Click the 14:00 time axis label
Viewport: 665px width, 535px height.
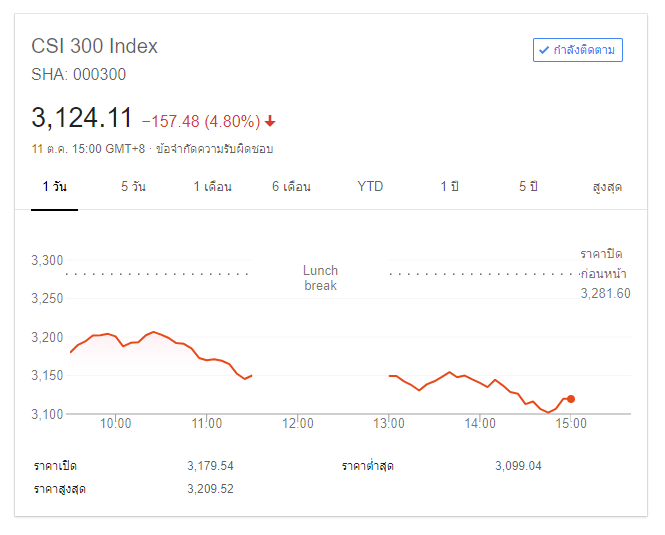click(x=480, y=423)
